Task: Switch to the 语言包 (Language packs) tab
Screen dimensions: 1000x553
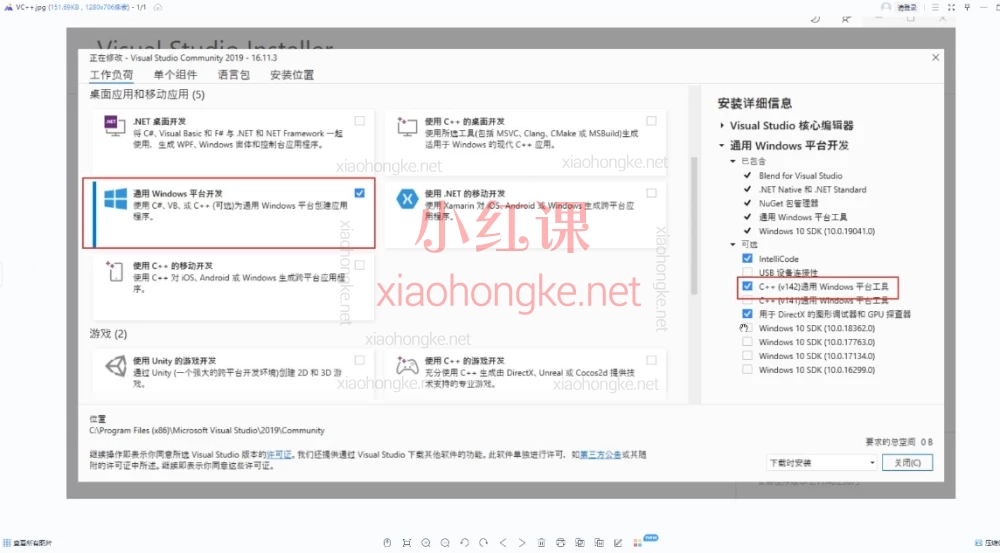Action: coord(233,75)
